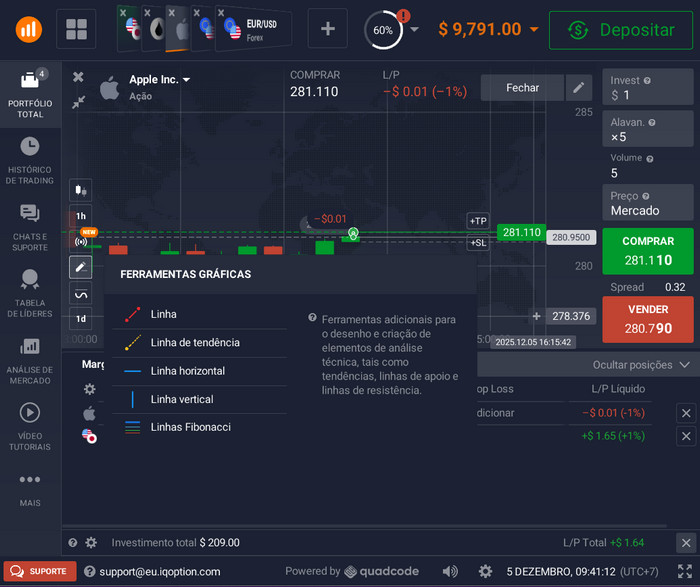
Task: Open the 1h candle interval selector
Action: 81,216
